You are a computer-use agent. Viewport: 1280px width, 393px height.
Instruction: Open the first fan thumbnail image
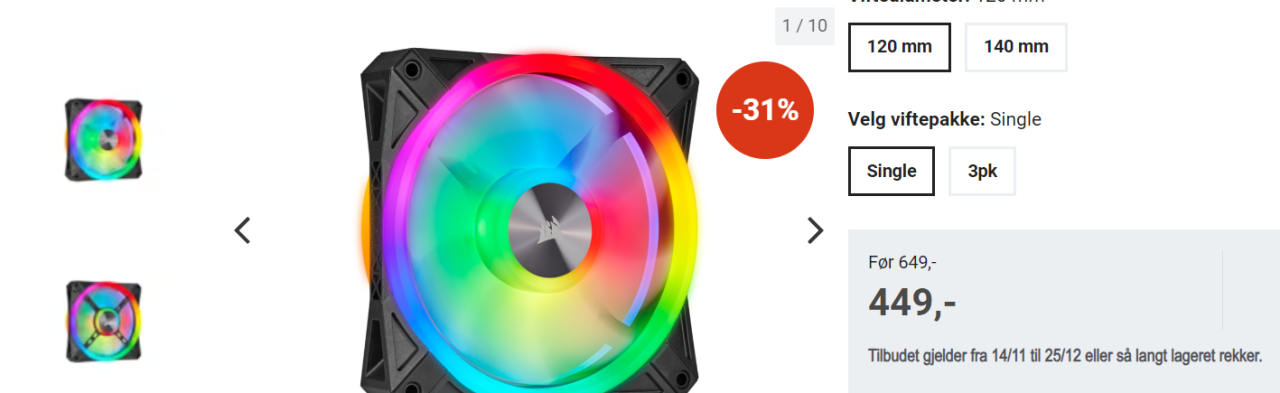(104, 140)
